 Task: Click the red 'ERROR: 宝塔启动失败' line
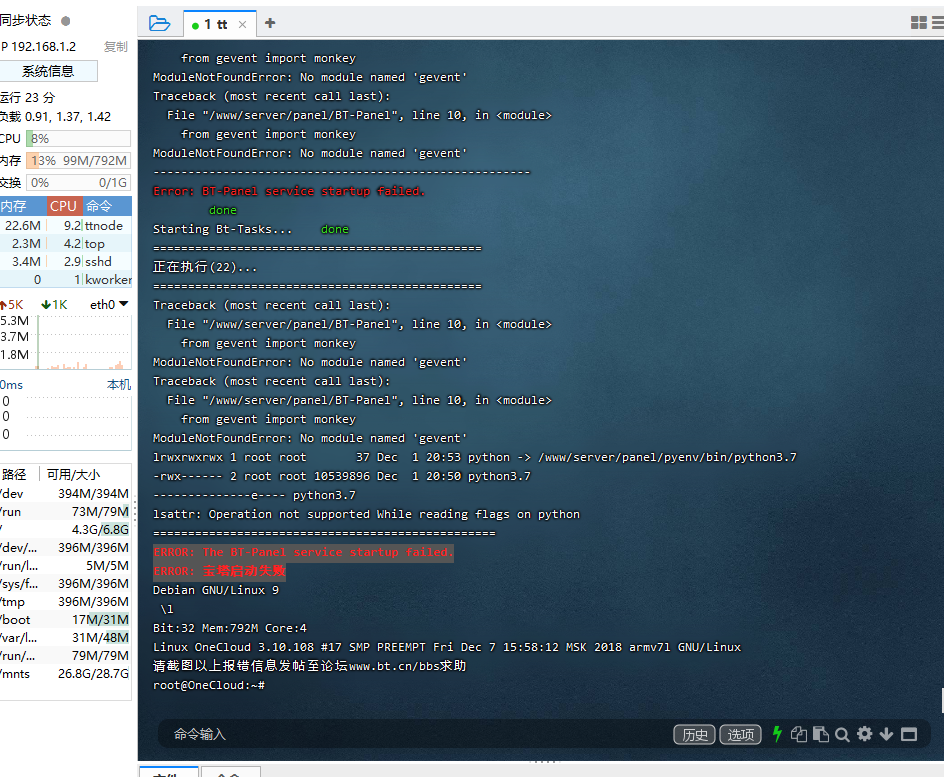(x=219, y=571)
